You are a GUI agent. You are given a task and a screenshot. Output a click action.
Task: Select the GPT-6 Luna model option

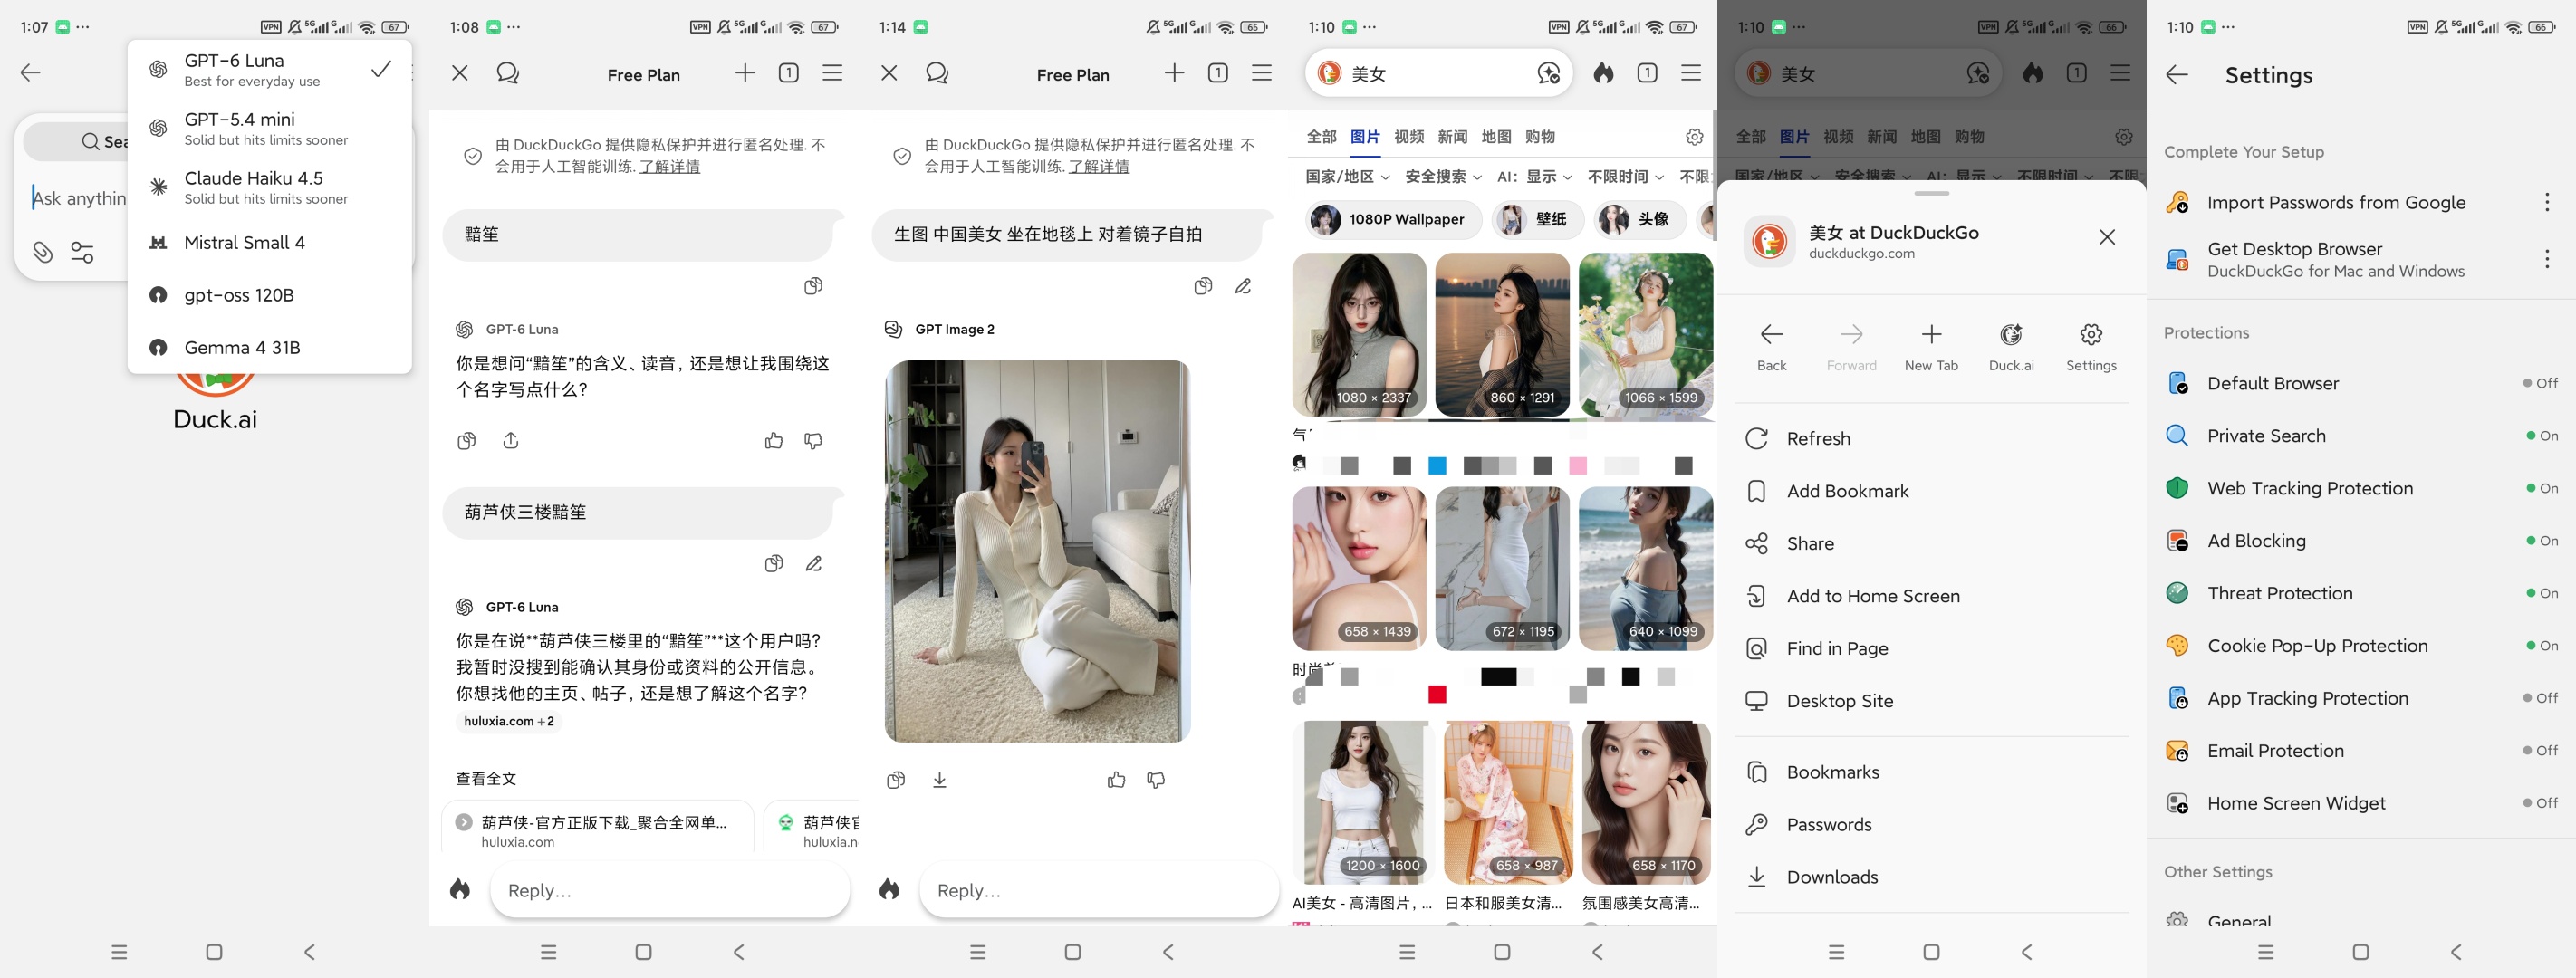pyautogui.click(x=270, y=70)
